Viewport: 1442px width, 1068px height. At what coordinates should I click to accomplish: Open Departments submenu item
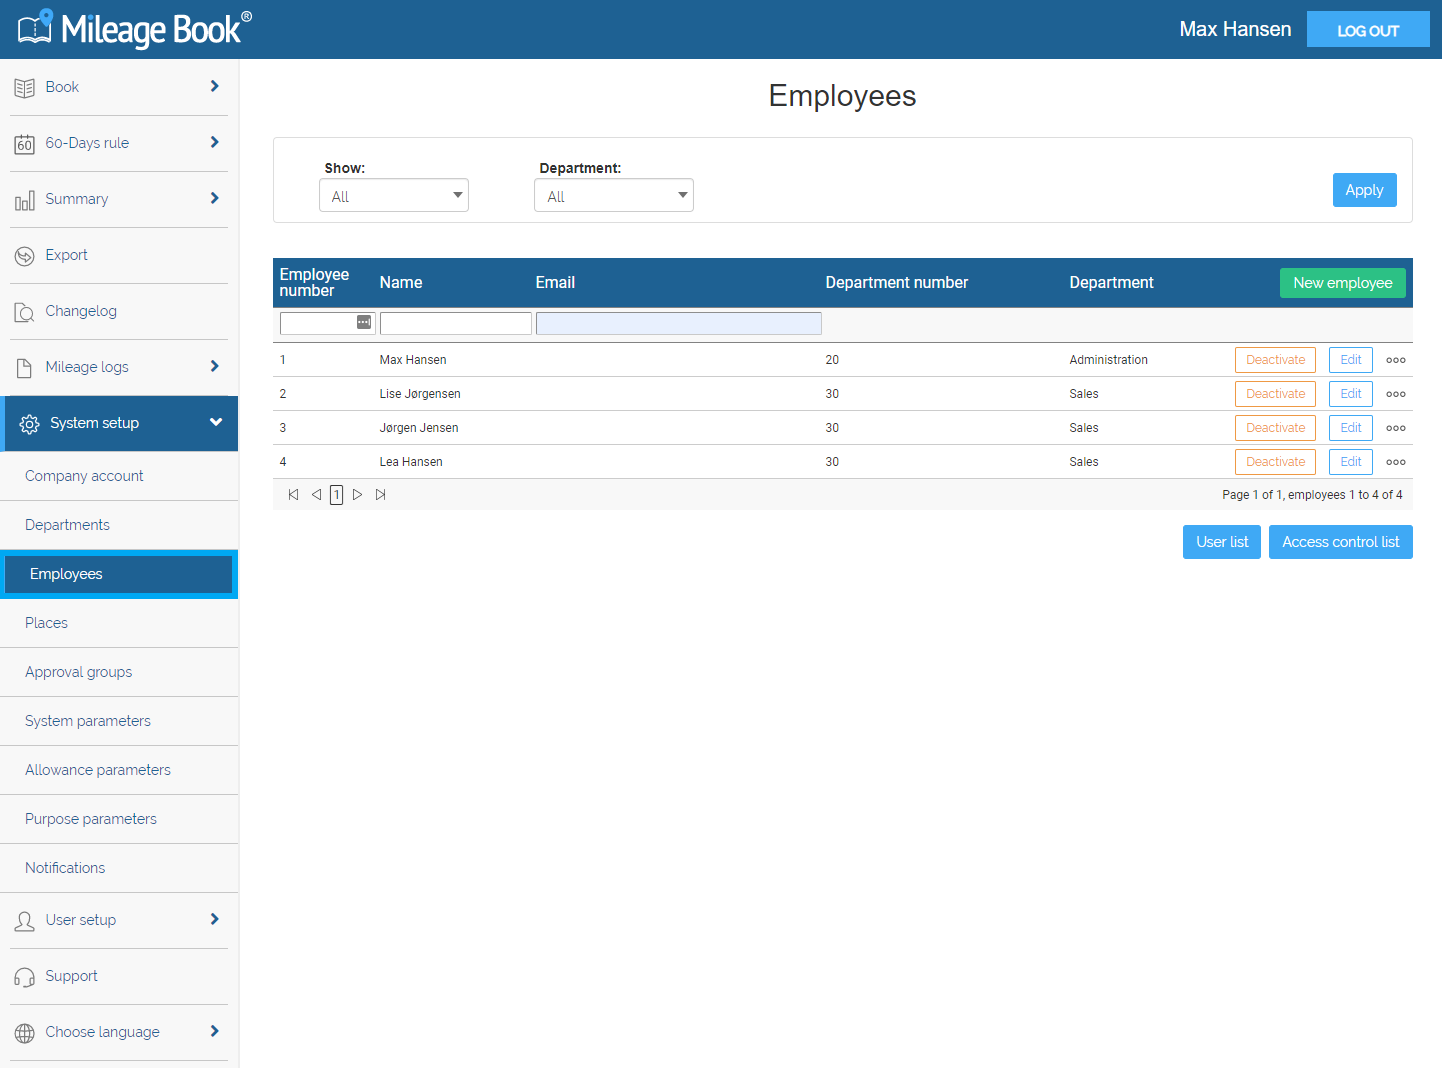(119, 525)
